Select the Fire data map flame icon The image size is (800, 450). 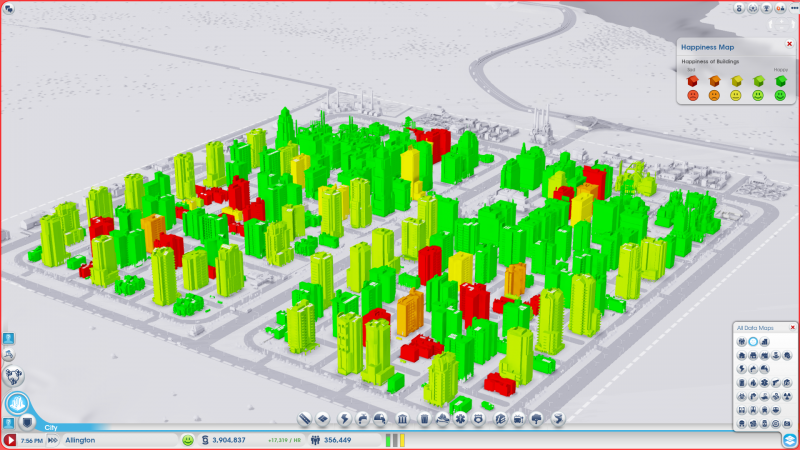coord(753,383)
